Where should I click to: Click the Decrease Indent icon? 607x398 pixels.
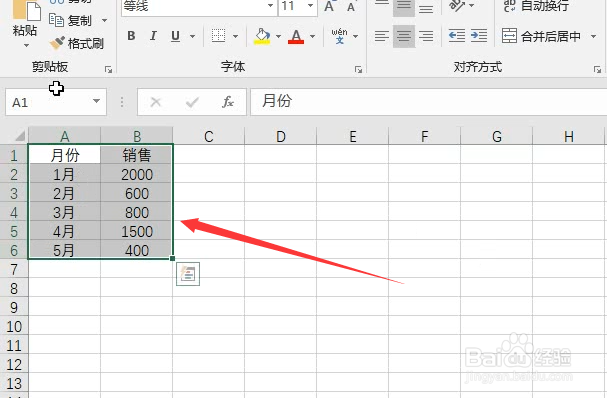click(x=457, y=36)
